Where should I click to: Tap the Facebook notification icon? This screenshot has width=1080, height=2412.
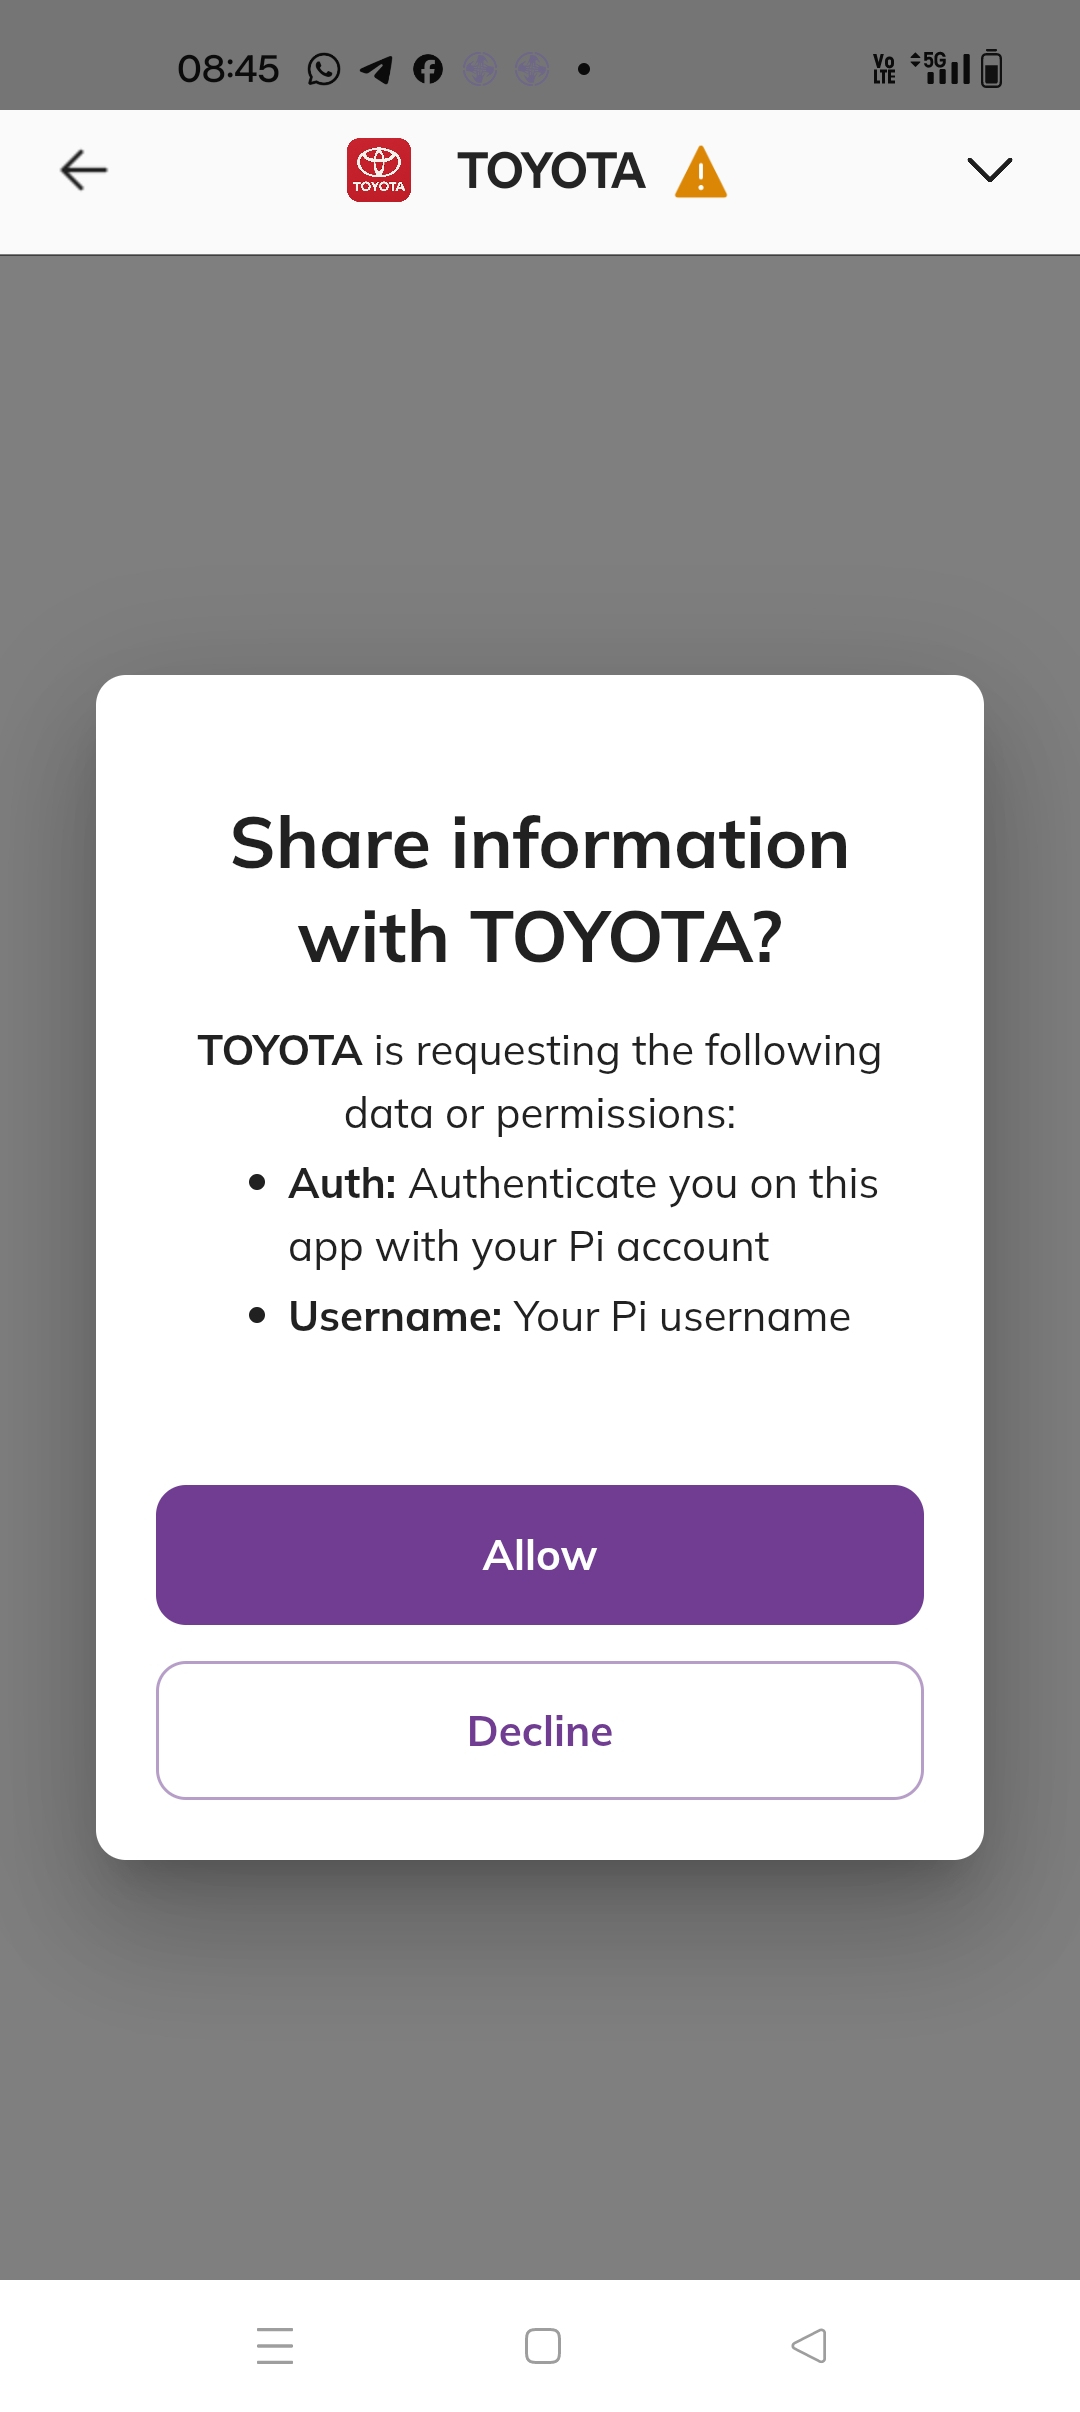(428, 69)
